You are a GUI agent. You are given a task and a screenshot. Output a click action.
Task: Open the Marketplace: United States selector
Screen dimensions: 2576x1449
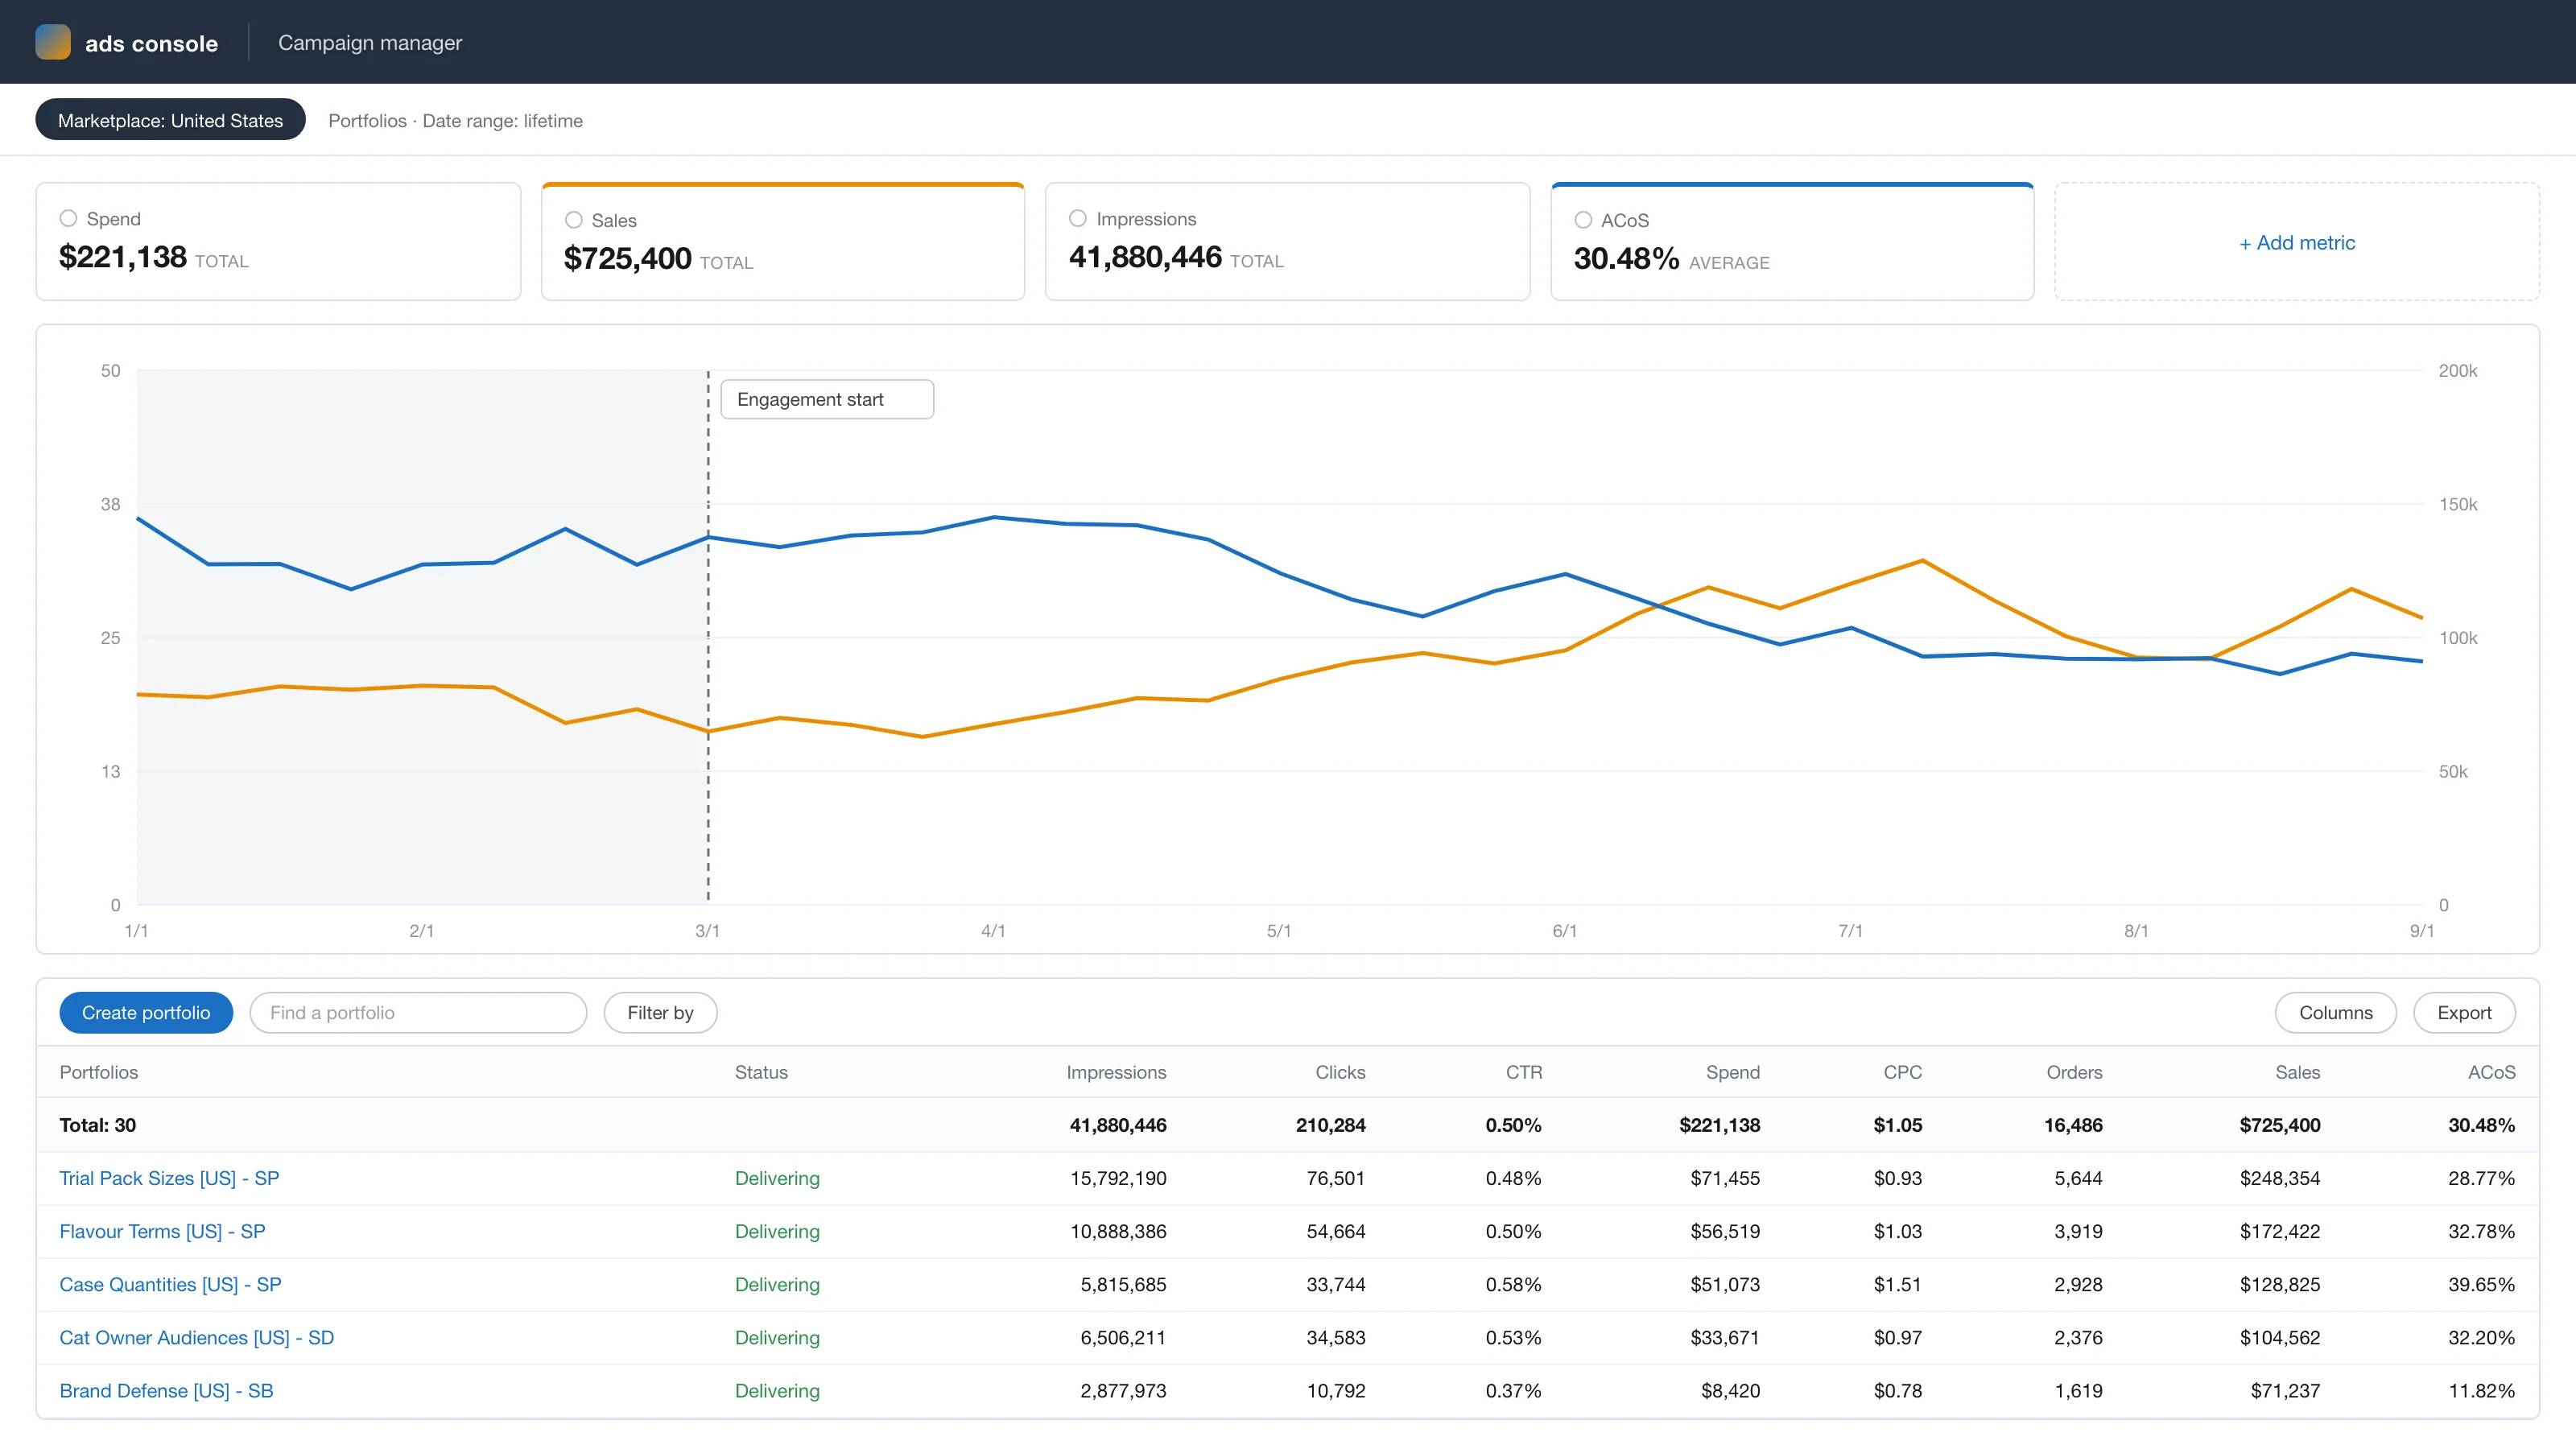tap(170, 120)
